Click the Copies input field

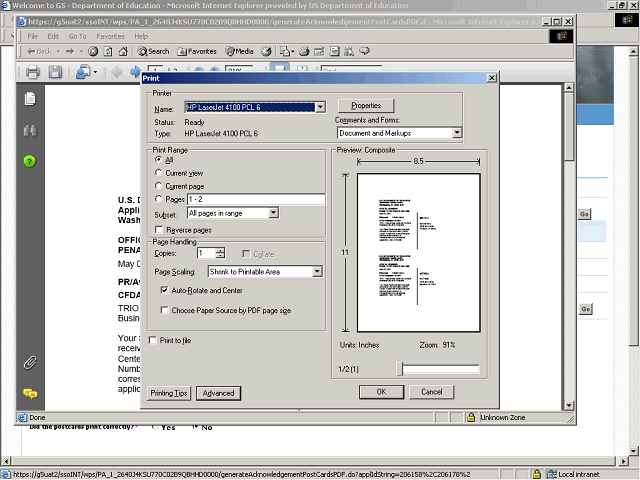(207, 253)
